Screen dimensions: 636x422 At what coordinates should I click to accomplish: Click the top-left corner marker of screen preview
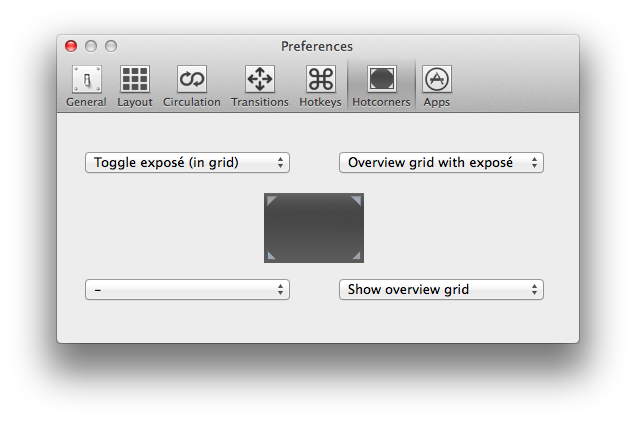tap(271, 201)
